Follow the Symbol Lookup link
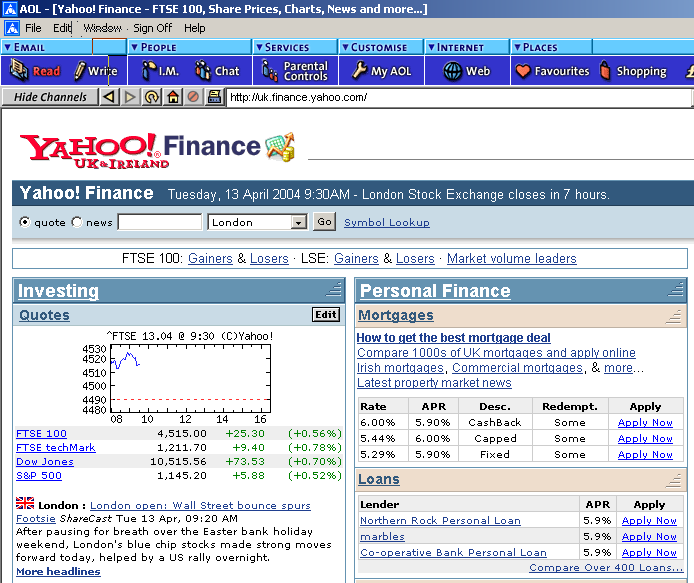Viewport: 694px width, 583px height. [386, 222]
